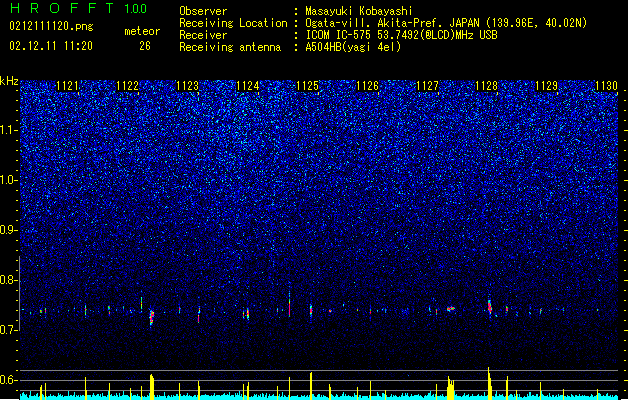
Task: Click the 0.9 kHz axis label
Action: [9, 230]
